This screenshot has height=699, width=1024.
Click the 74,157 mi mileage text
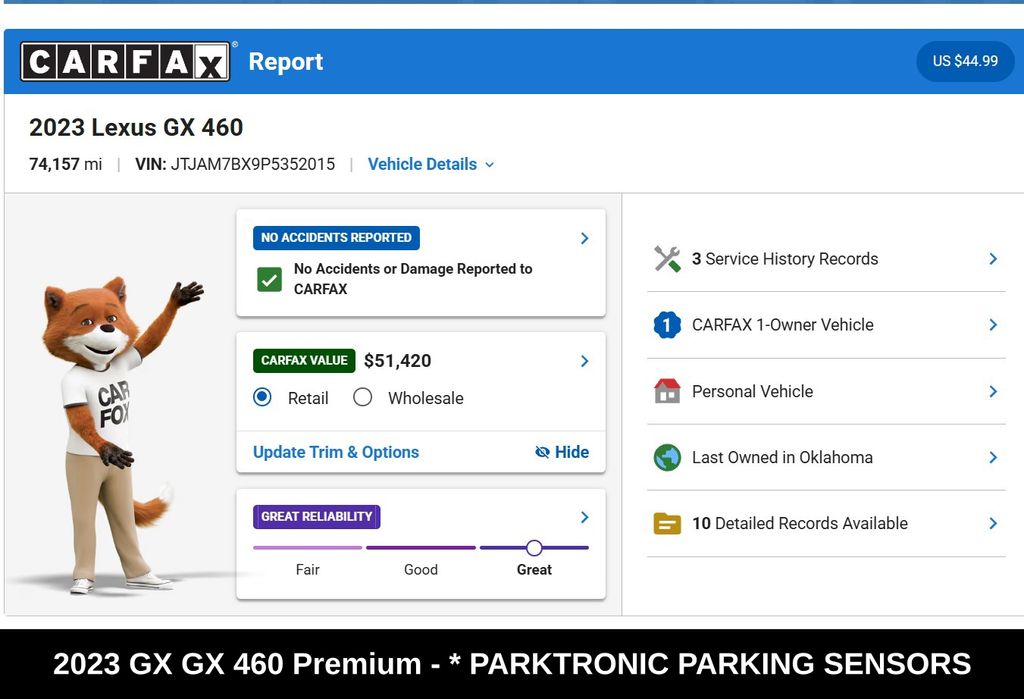65,164
